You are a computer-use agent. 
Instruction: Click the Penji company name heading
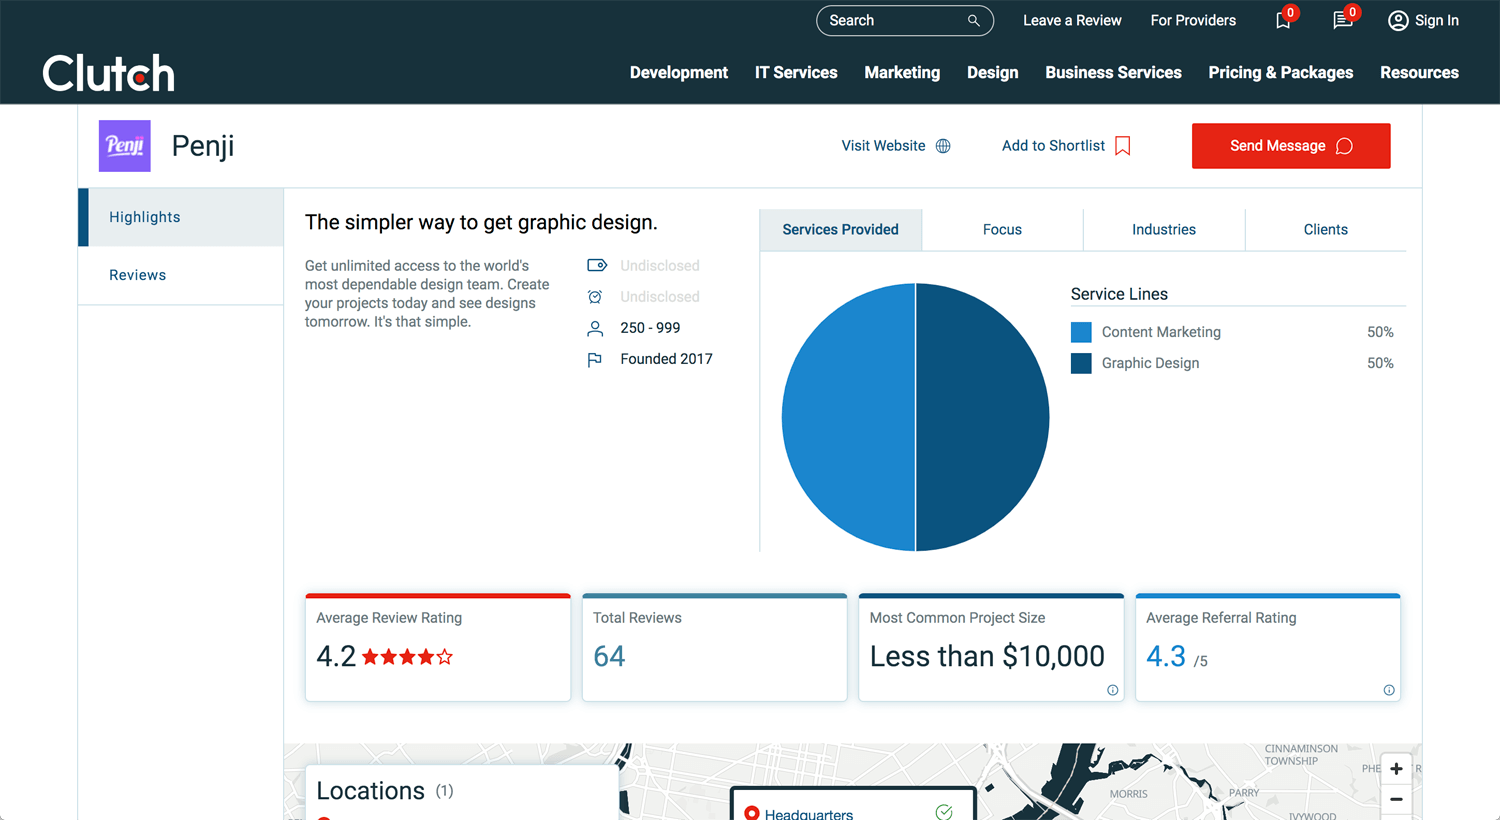(203, 146)
